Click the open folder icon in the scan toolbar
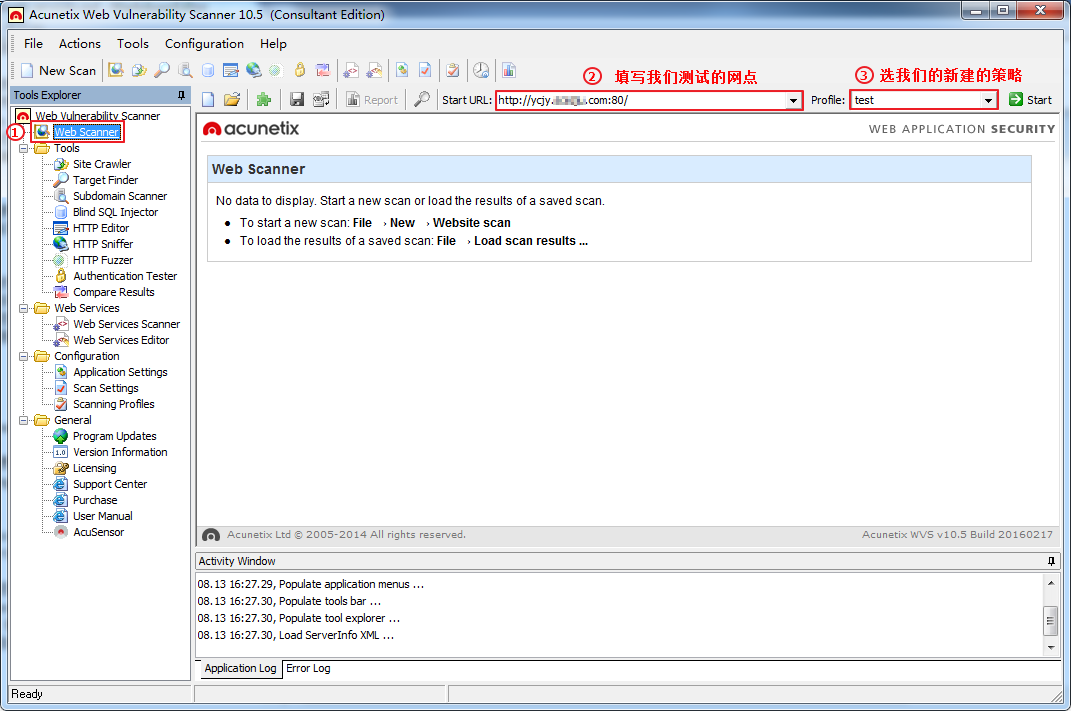1071x711 pixels. coord(232,99)
